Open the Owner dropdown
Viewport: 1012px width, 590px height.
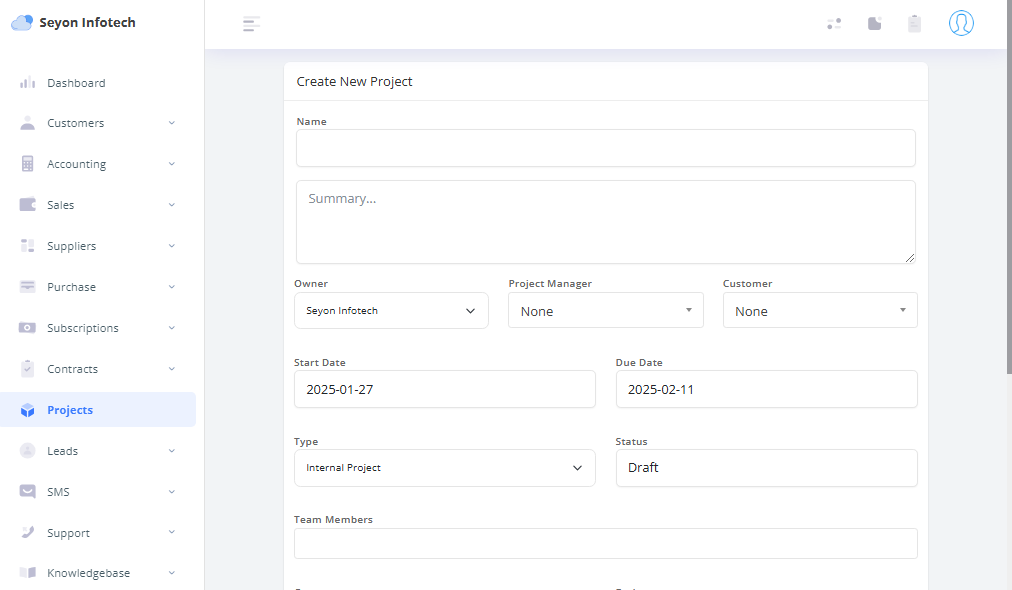391,311
